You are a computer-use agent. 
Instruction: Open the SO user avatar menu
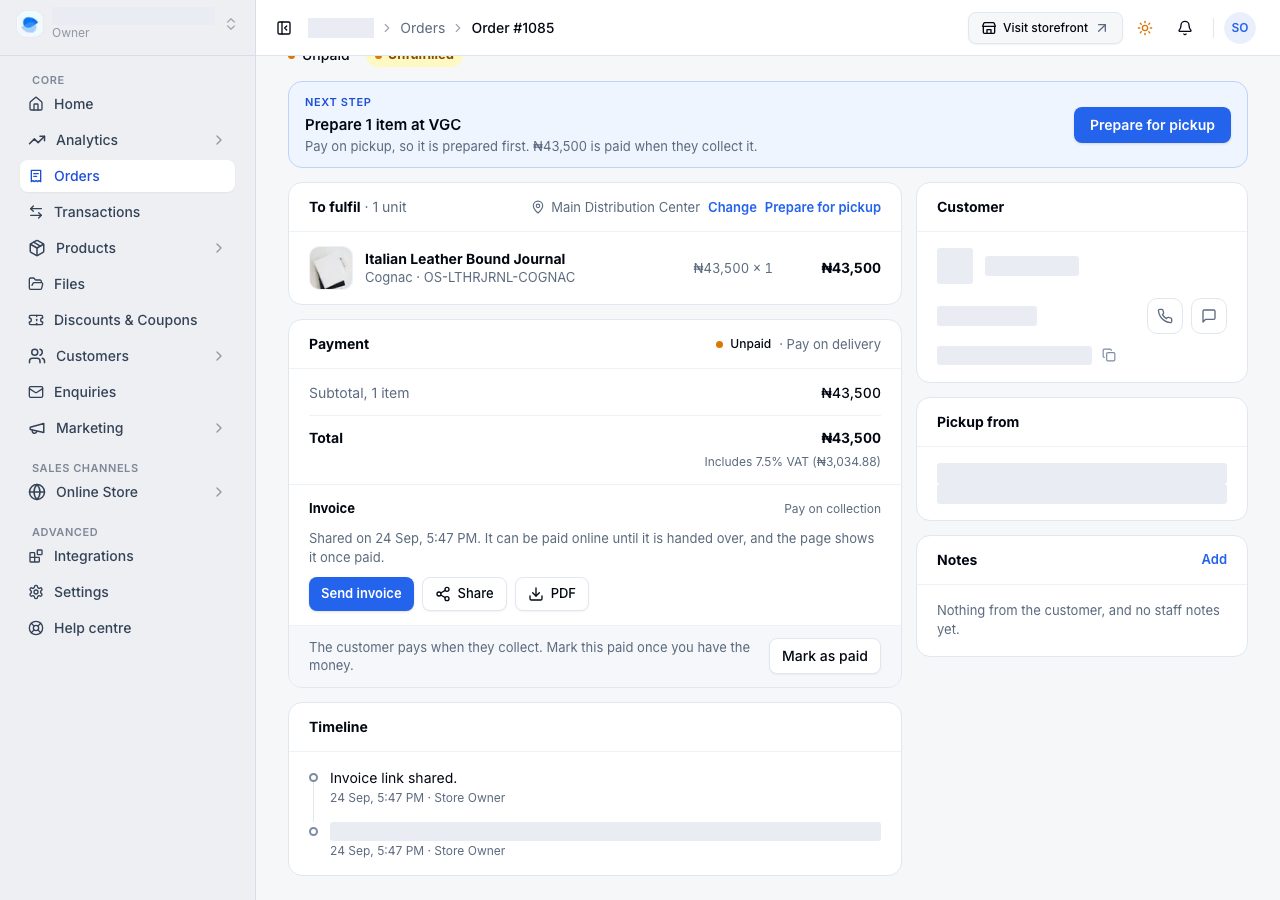click(1240, 28)
